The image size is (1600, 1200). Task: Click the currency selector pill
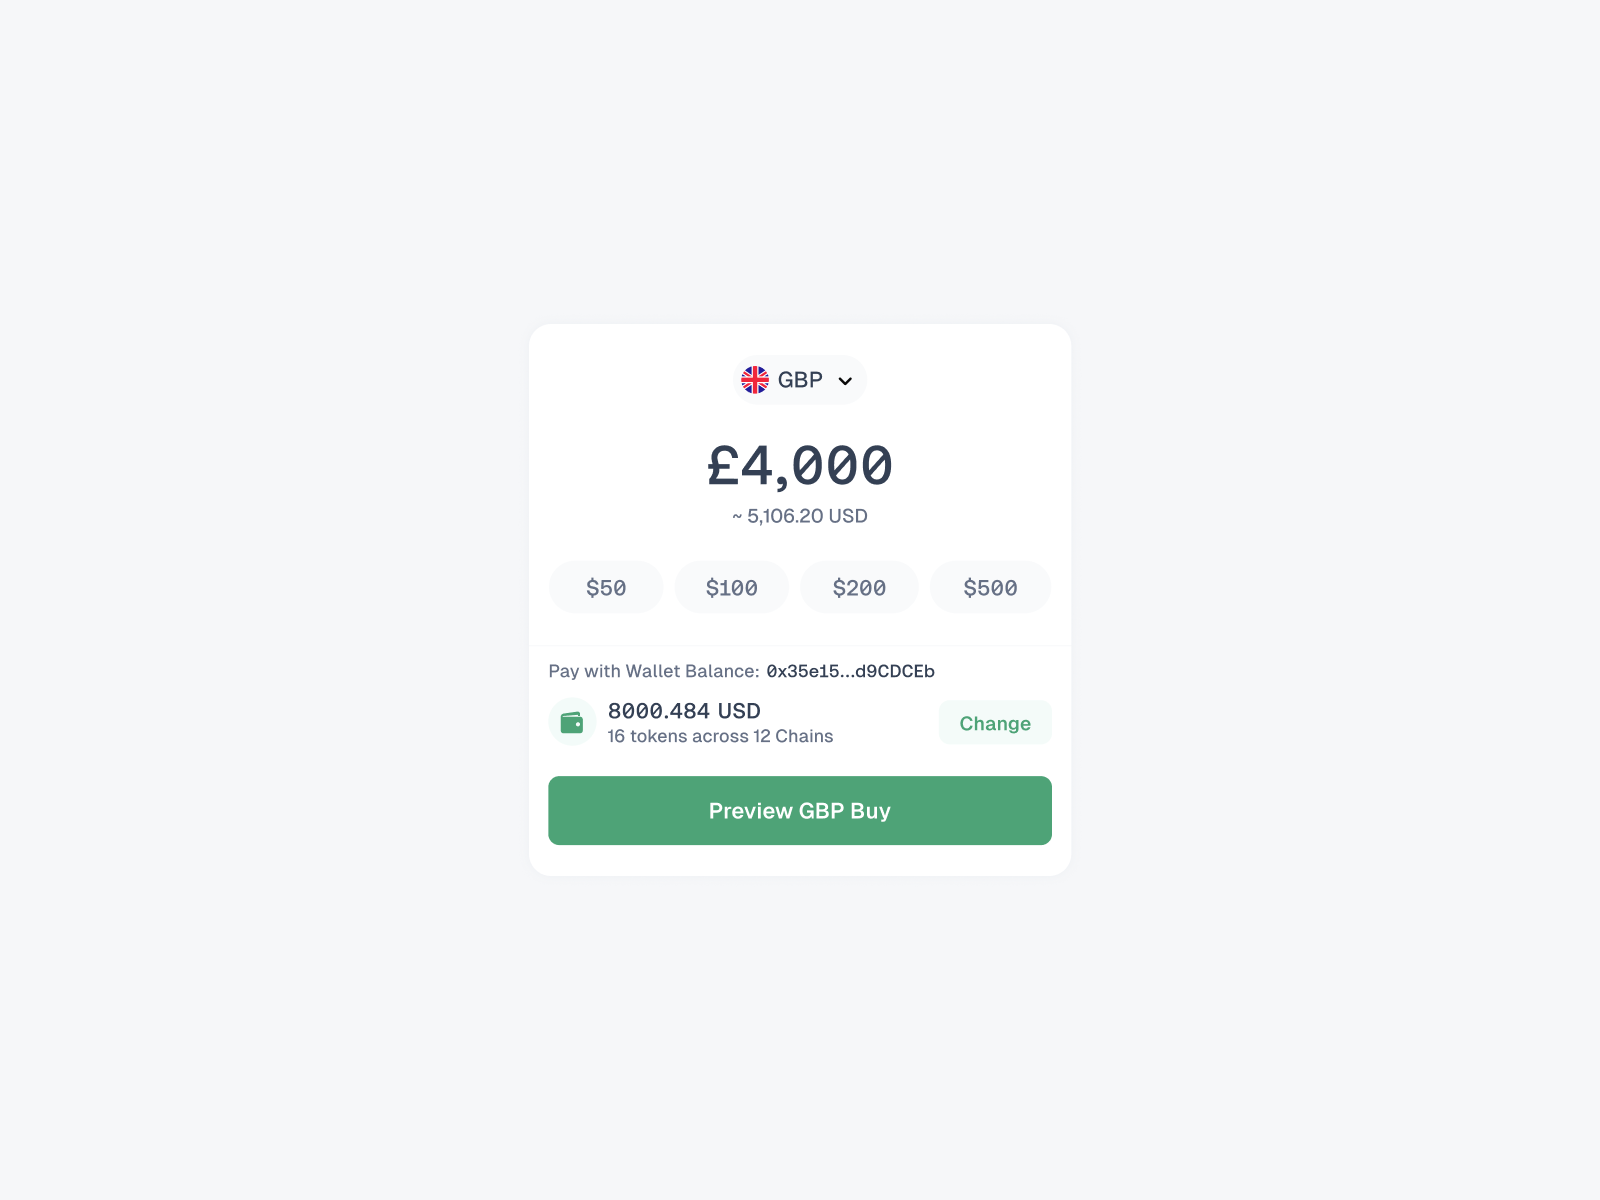(799, 380)
